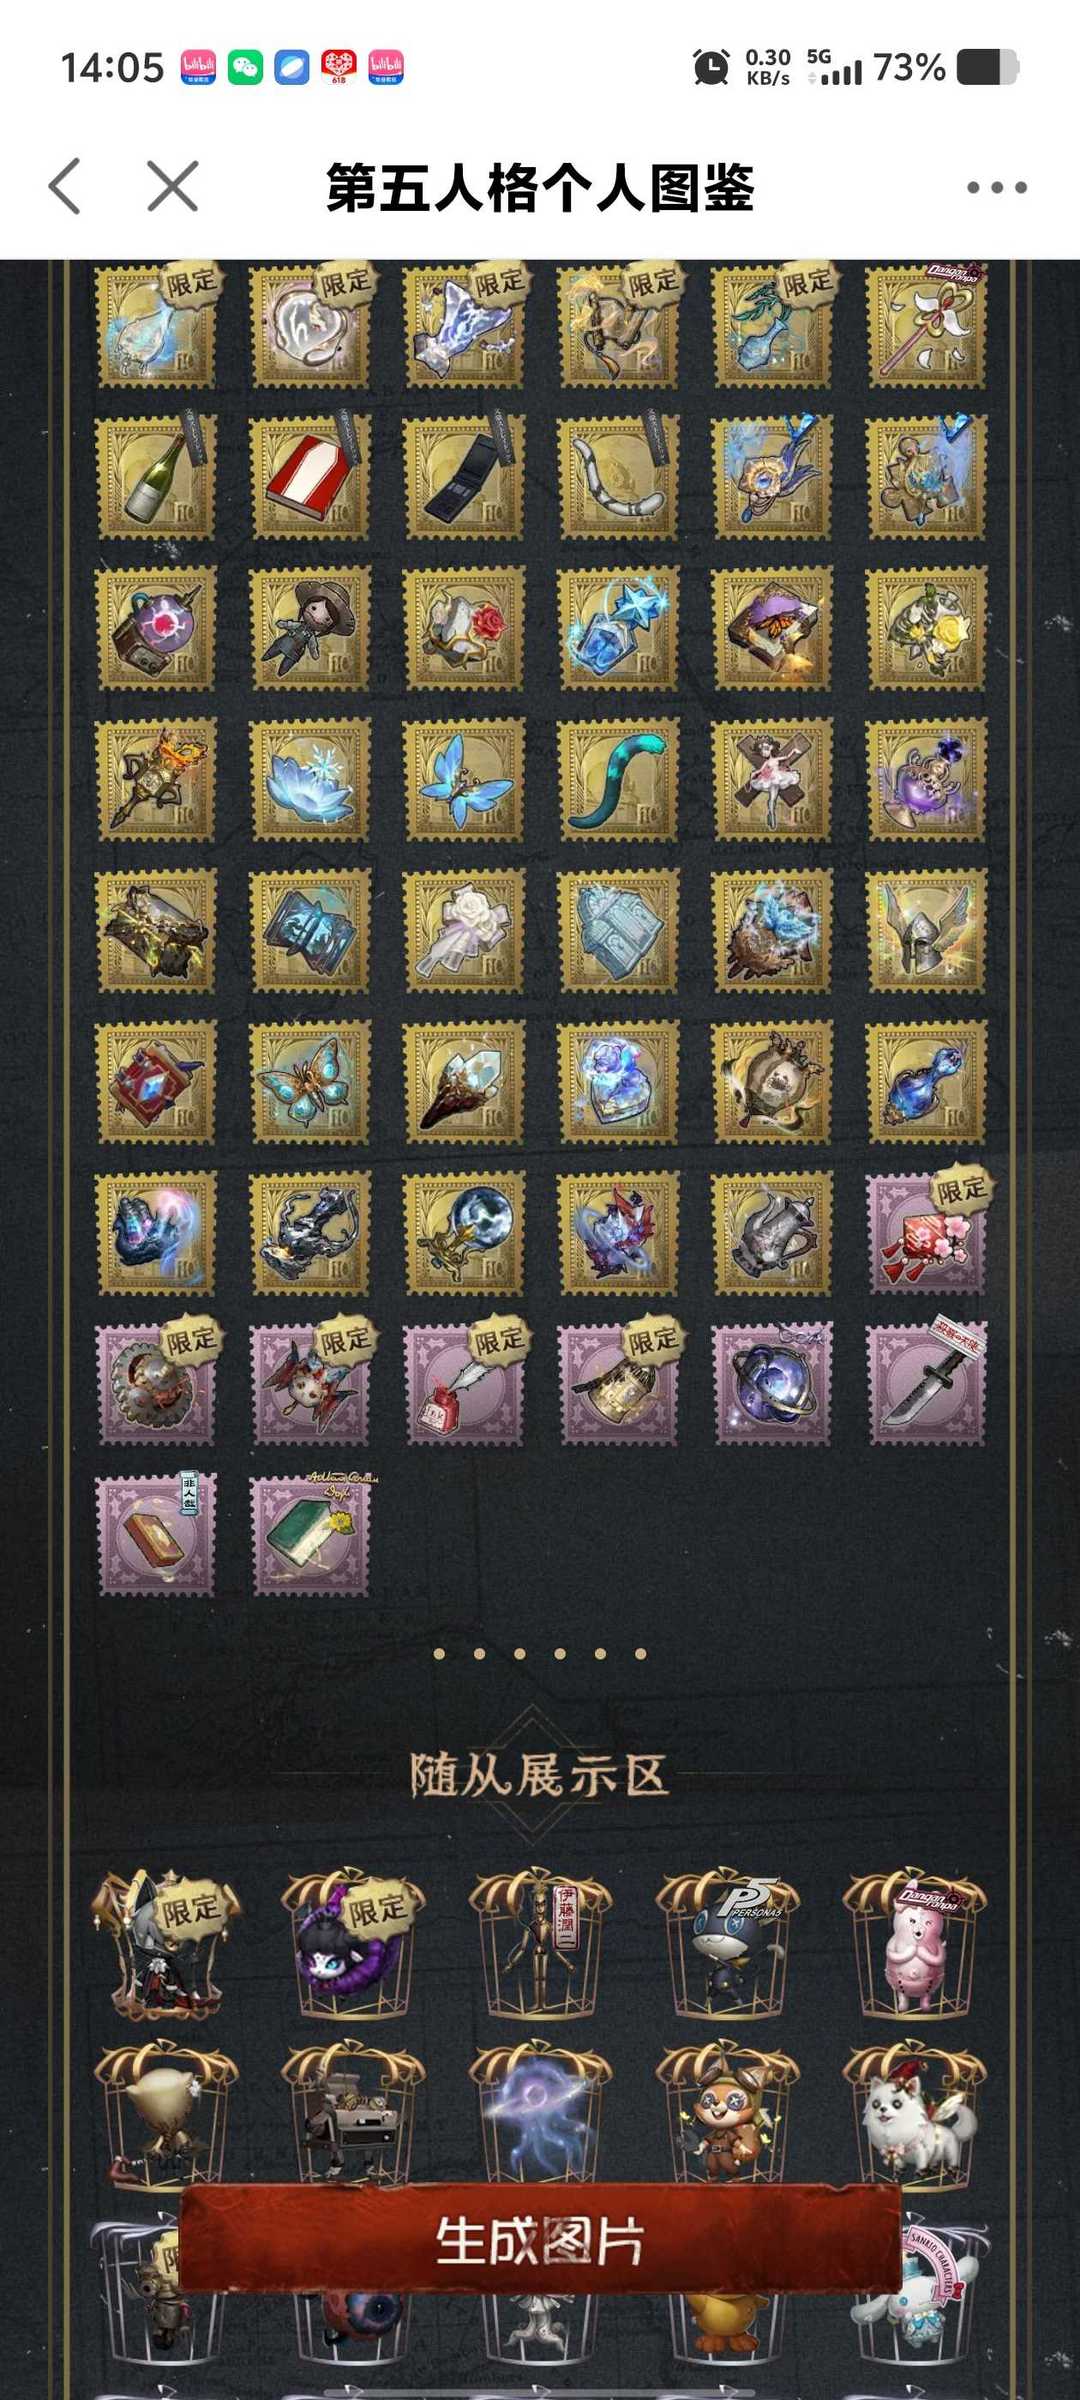The height and width of the screenshot is (2400, 1080).
Task: Click the 生成图片 button
Action: click(540, 2238)
